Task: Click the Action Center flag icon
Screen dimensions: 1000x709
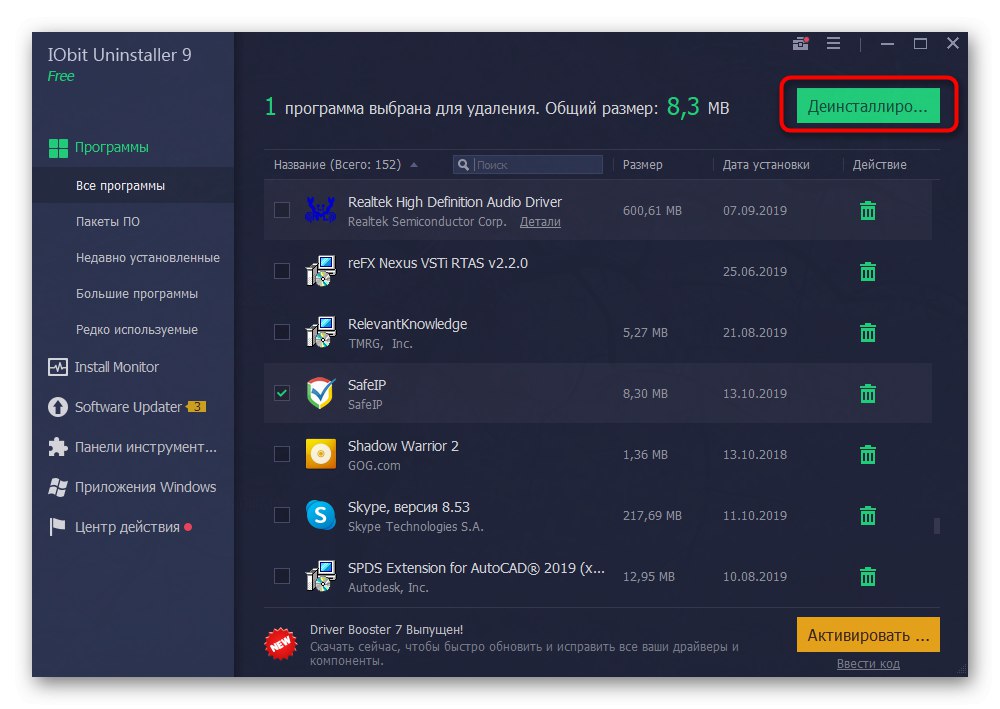Action: [57, 527]
